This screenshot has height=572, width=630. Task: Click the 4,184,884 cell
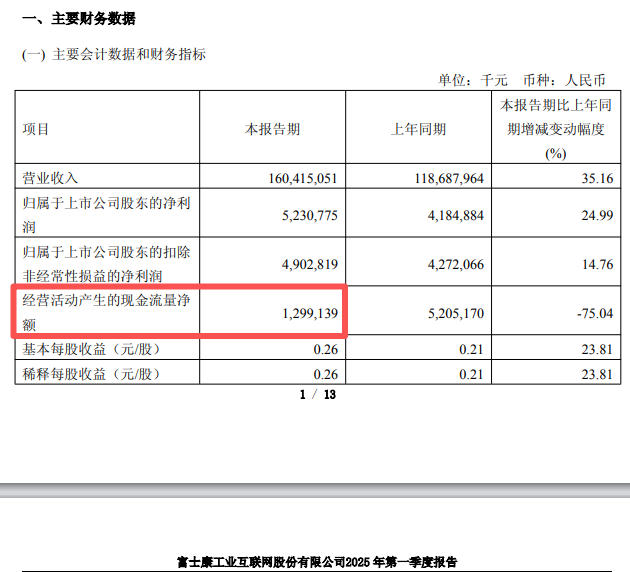[x=452, y=214]
